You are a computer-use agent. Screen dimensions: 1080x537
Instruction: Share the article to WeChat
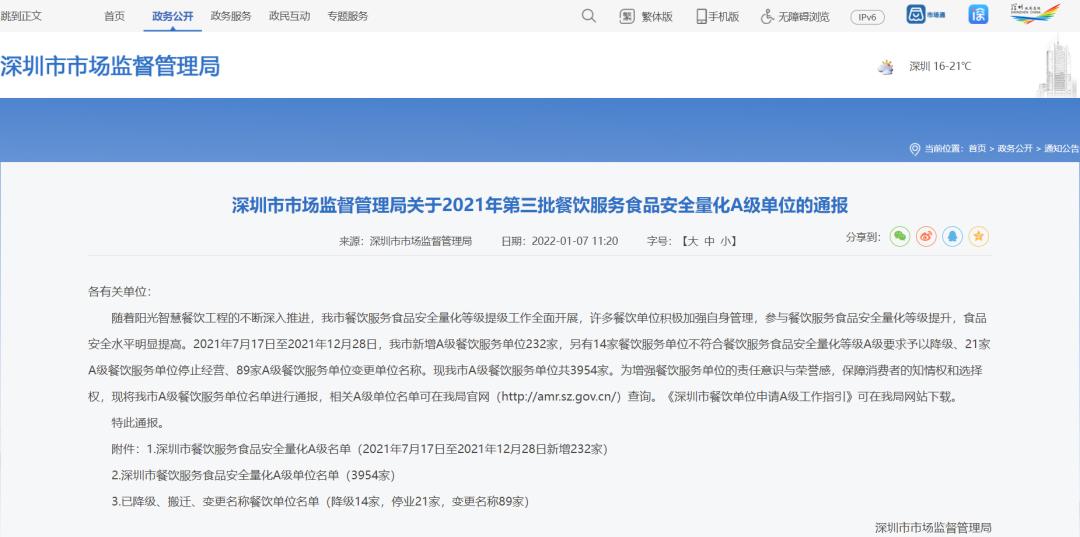(x=900, y=237)
